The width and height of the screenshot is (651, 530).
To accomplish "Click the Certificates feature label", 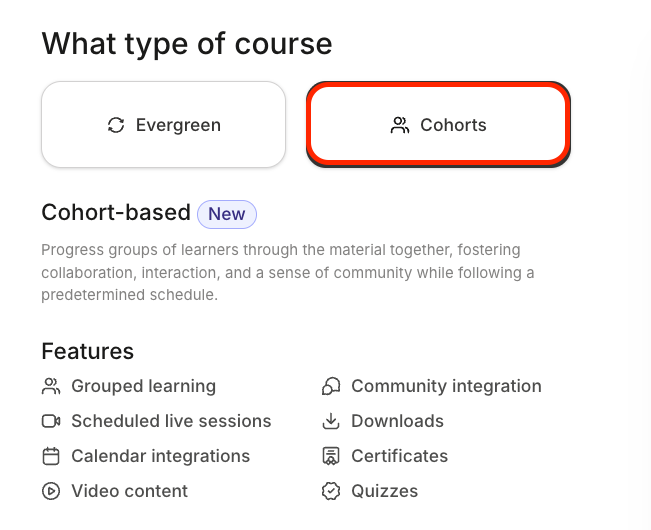I will pyautogui.click(x=399, y=456).
